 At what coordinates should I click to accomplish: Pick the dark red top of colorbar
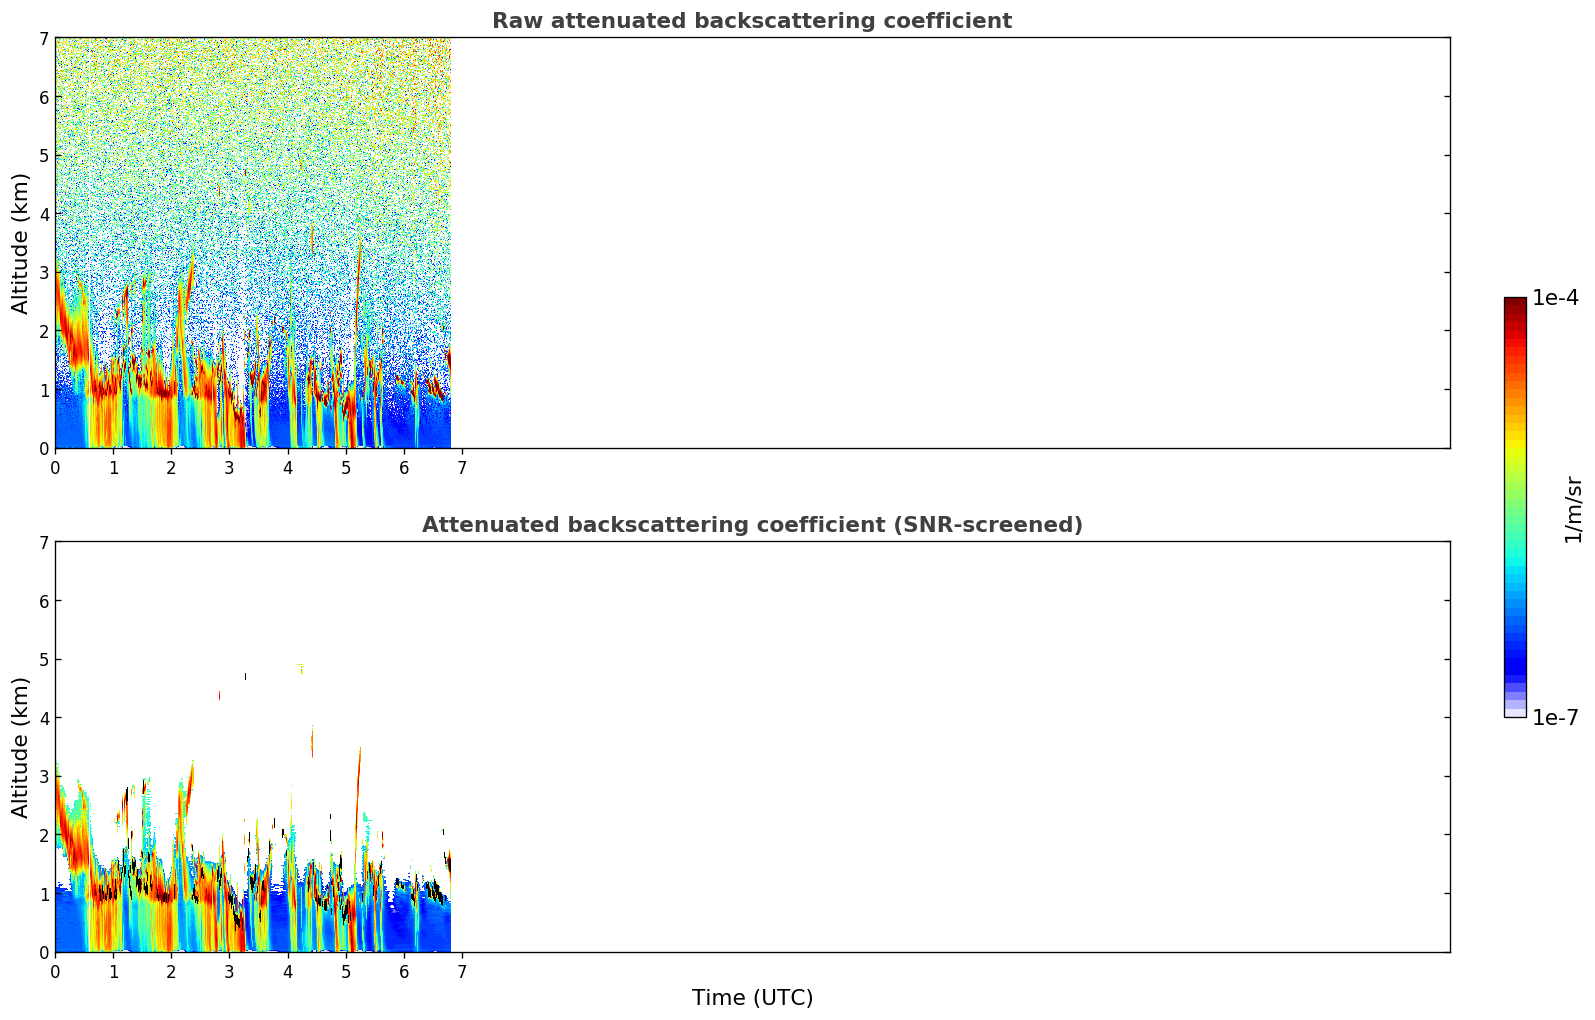click(x=1514, y=303)
